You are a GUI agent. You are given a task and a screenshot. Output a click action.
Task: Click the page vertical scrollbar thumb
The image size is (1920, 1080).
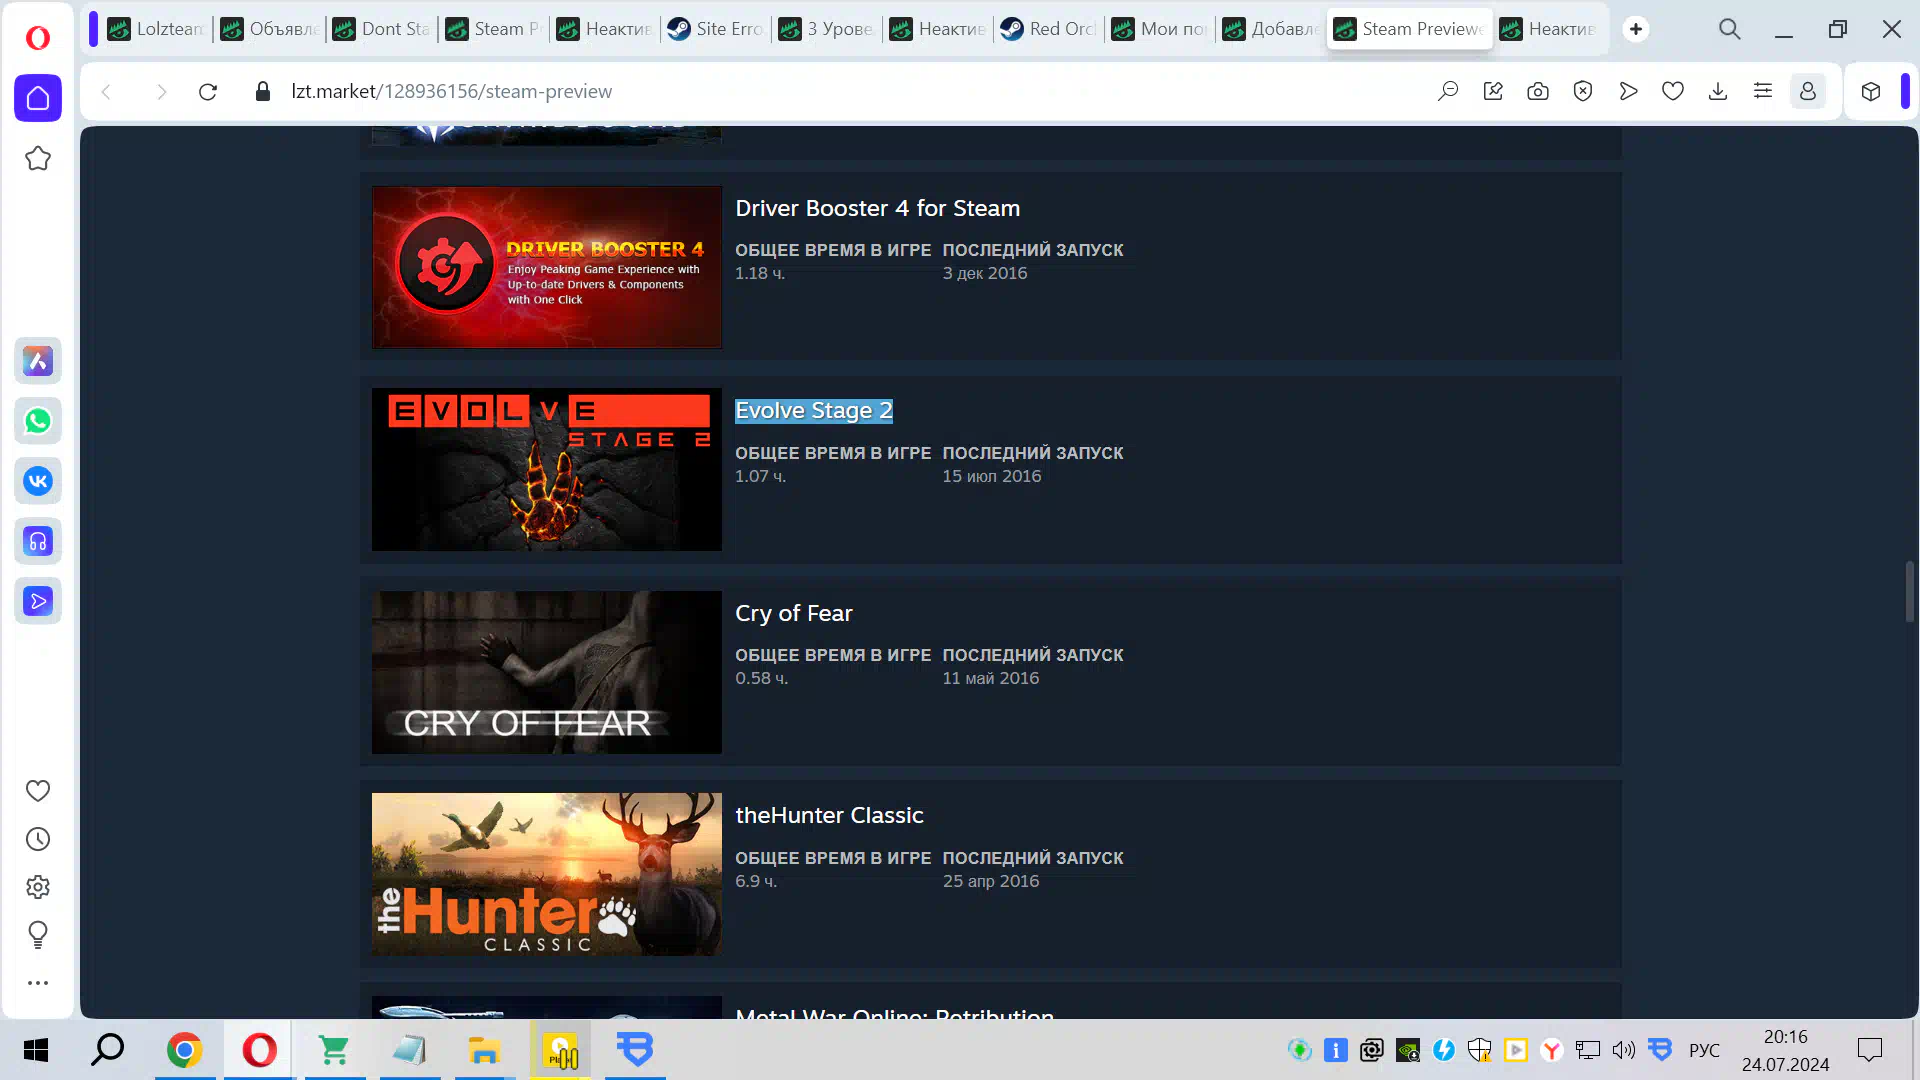pyautogui.click(x=1909, y=591)
